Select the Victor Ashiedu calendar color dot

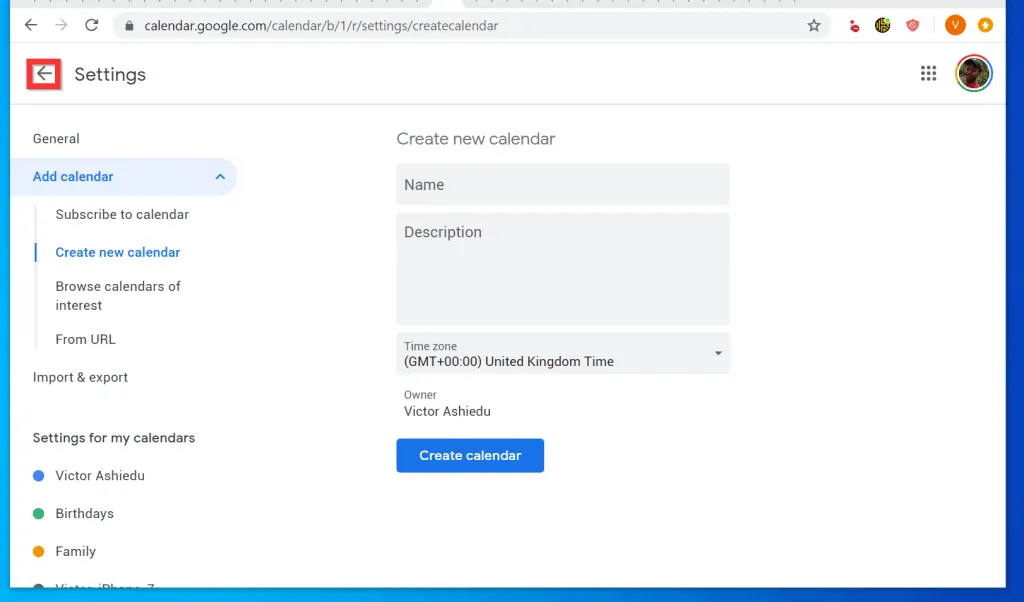37,476
